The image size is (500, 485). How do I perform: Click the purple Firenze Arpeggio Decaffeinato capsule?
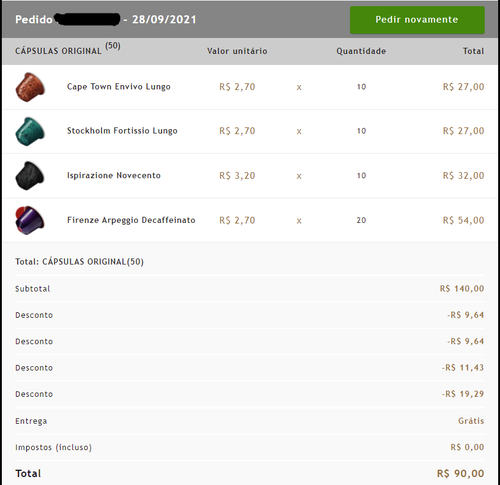(x=30, y=220)
